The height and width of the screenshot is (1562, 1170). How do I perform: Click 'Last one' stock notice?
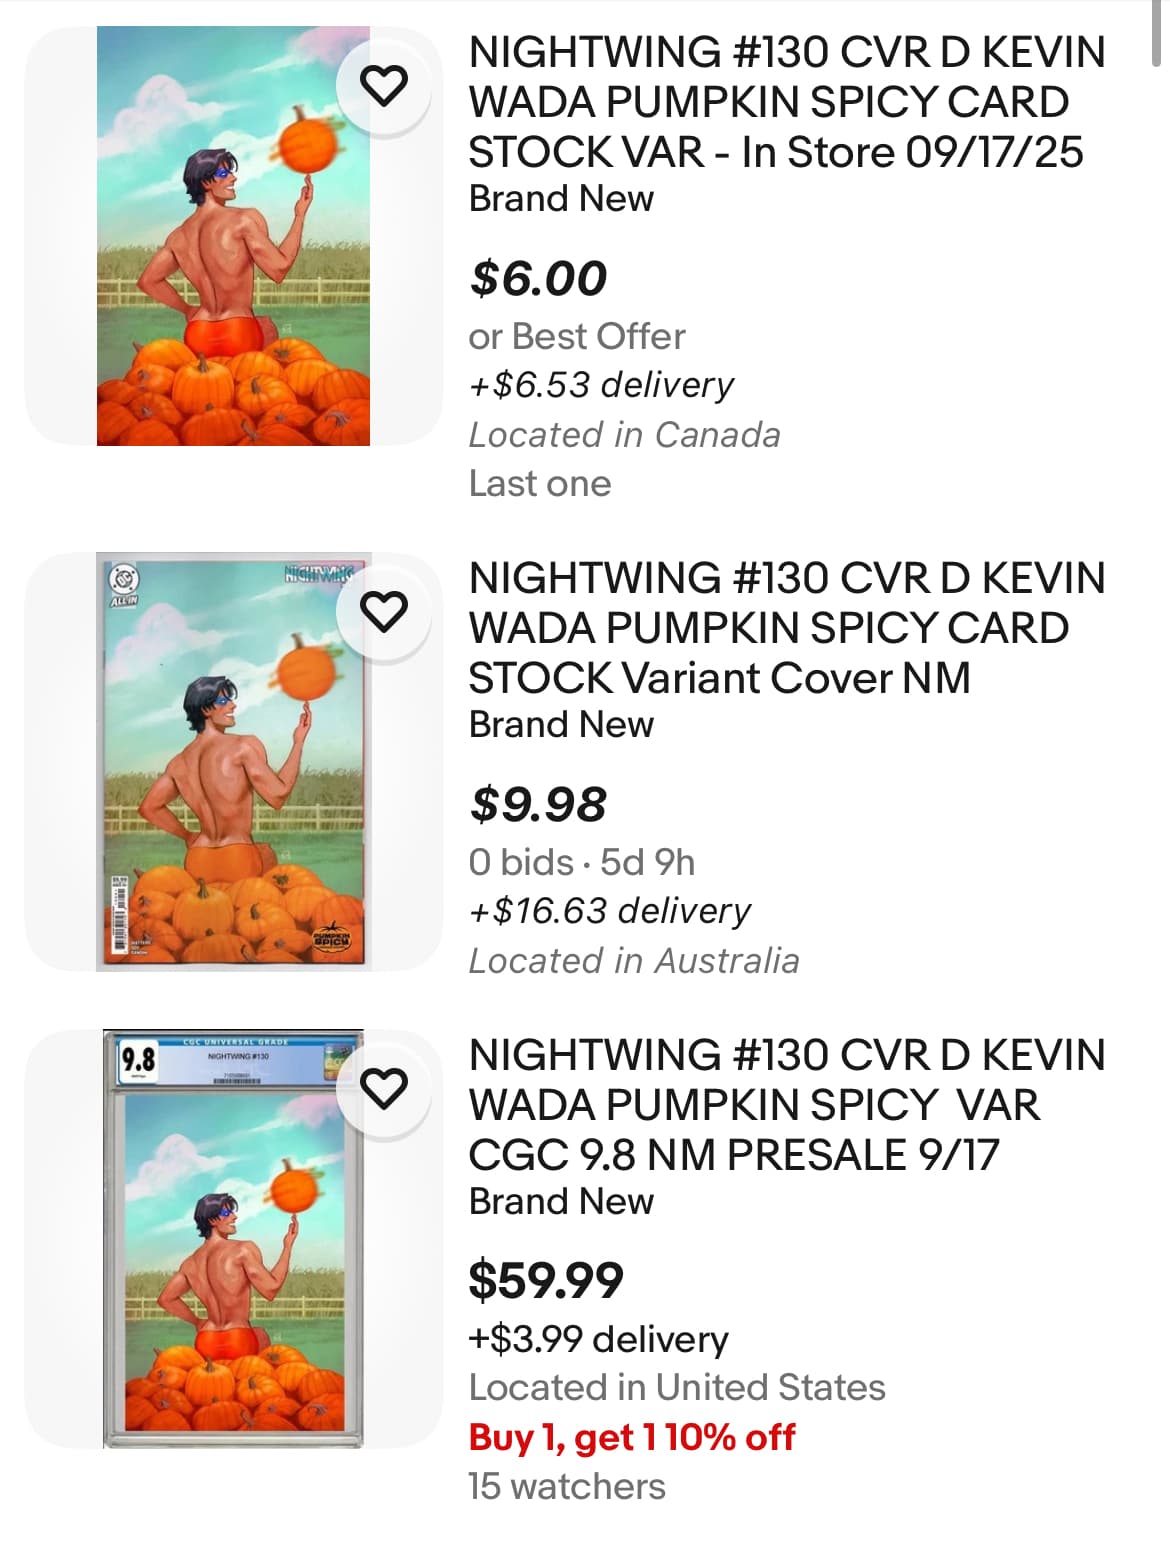540,484
